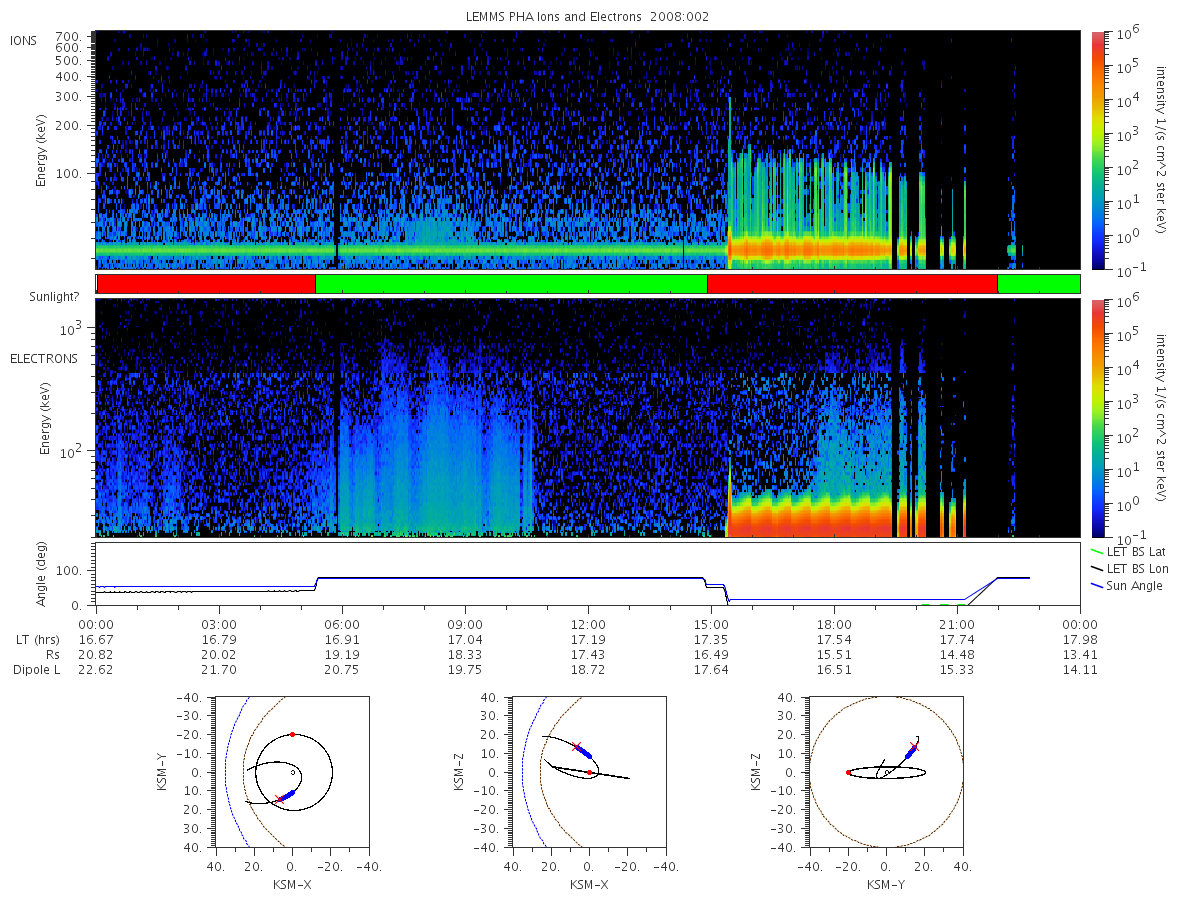This screenshot has height=900, width=1200.
Task: Click the ELECTRONS panel label
Action: [x=43, y=358]
